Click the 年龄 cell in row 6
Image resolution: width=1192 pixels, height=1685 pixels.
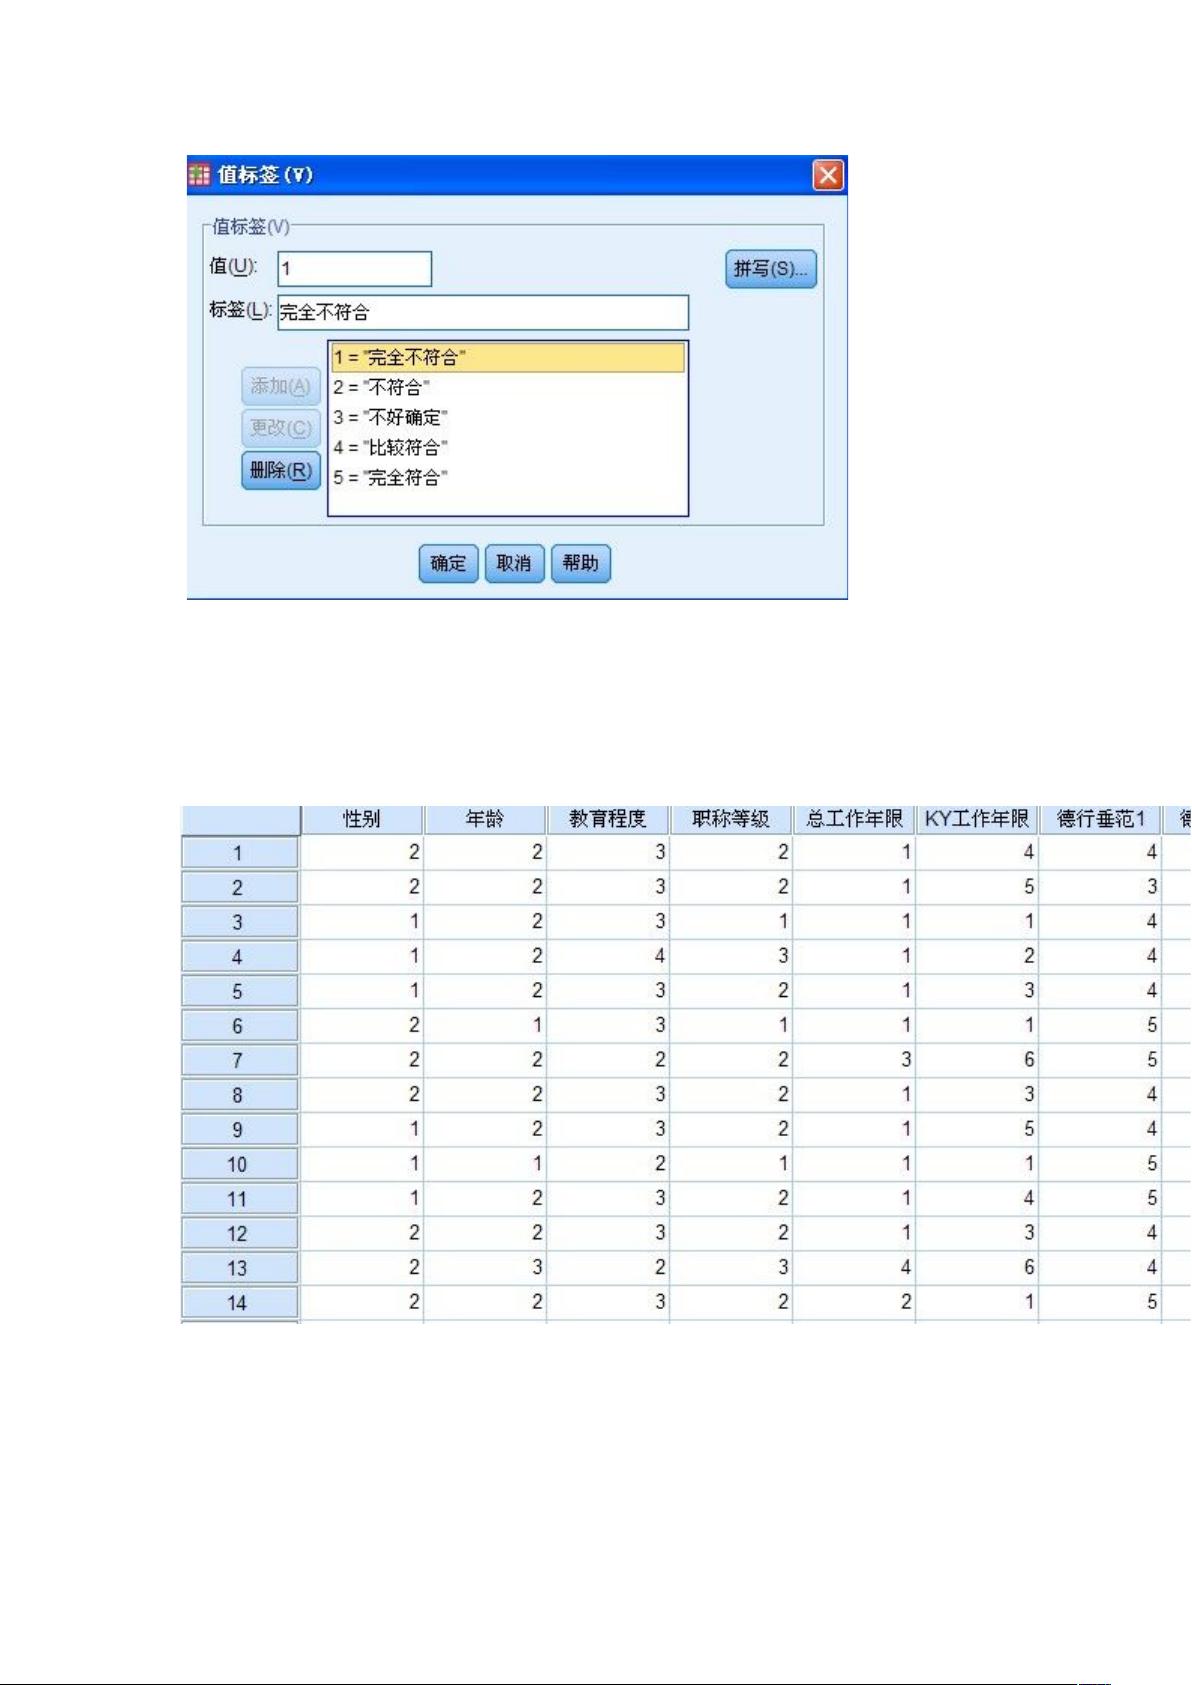[484, 1025]
